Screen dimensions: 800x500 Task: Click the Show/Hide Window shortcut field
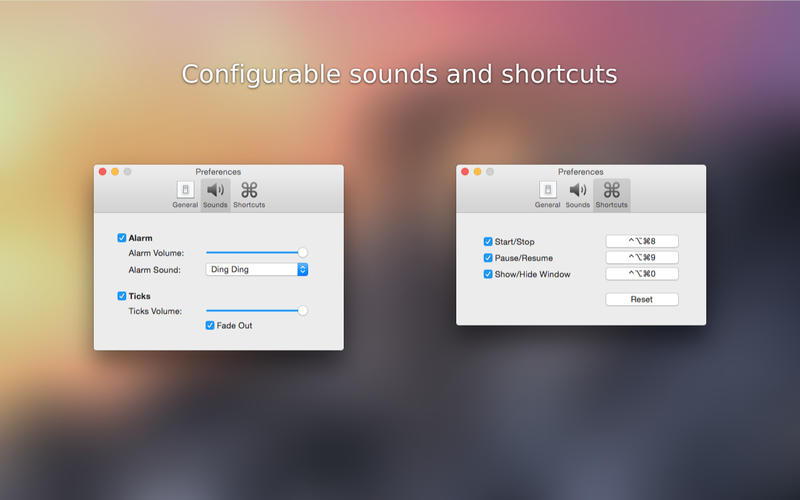pos(642,274)
